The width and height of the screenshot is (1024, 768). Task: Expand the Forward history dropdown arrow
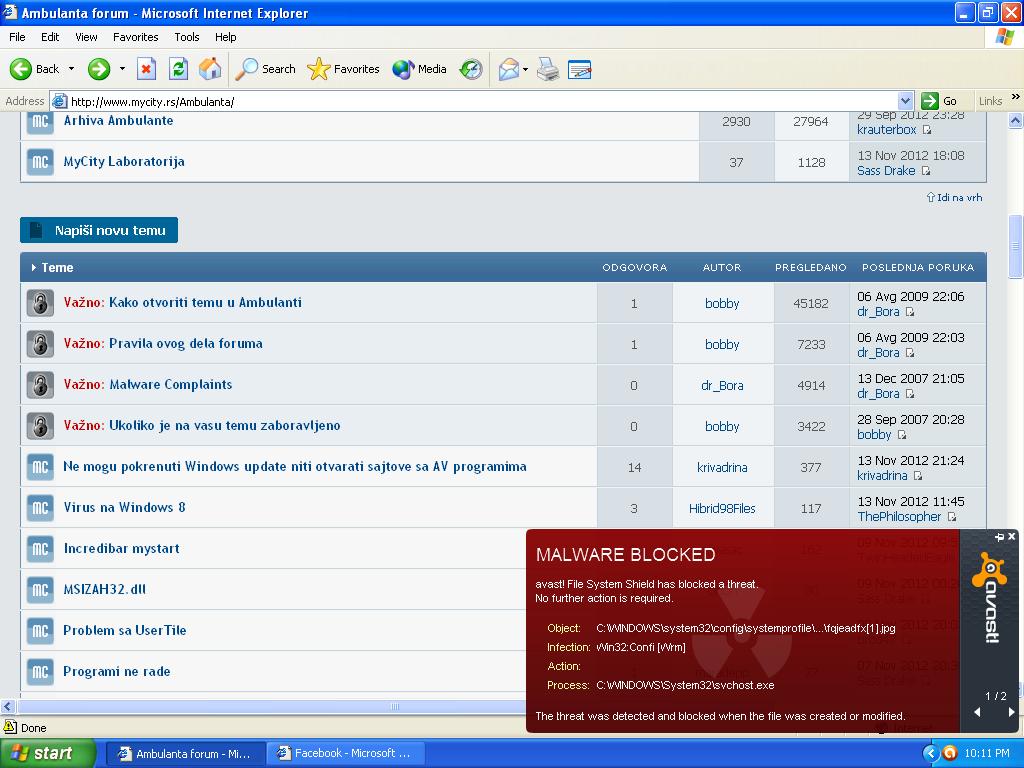122,69
